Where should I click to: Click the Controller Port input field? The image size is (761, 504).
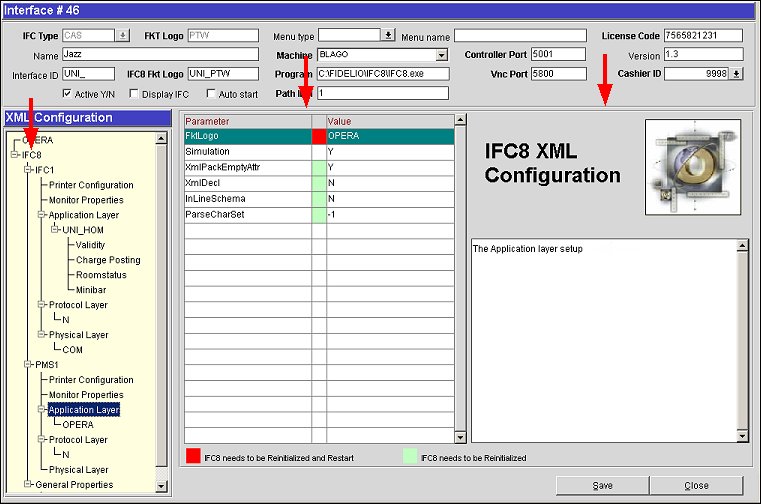pyautogui.click(x=563, y=55)
